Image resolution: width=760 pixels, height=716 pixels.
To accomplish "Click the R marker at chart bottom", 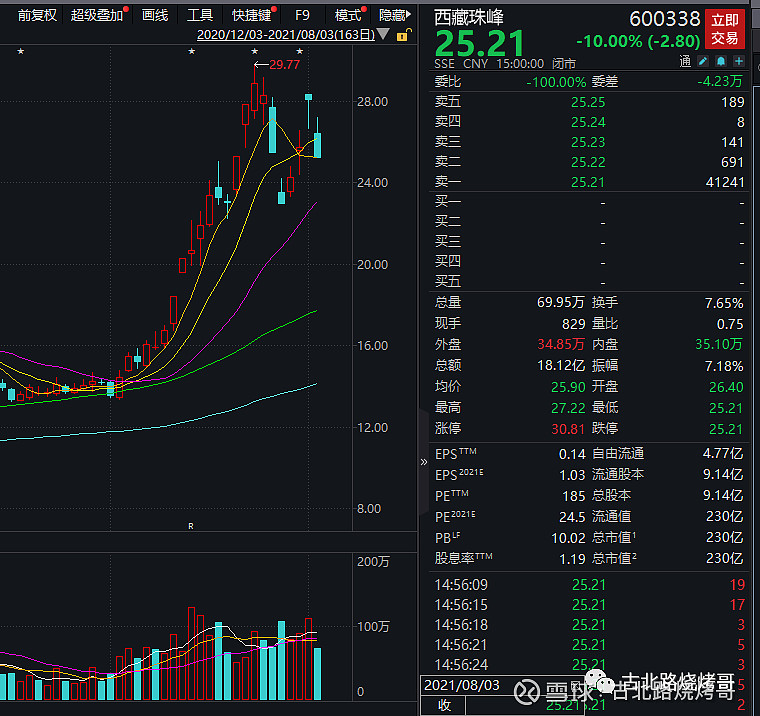I will 190,526.
